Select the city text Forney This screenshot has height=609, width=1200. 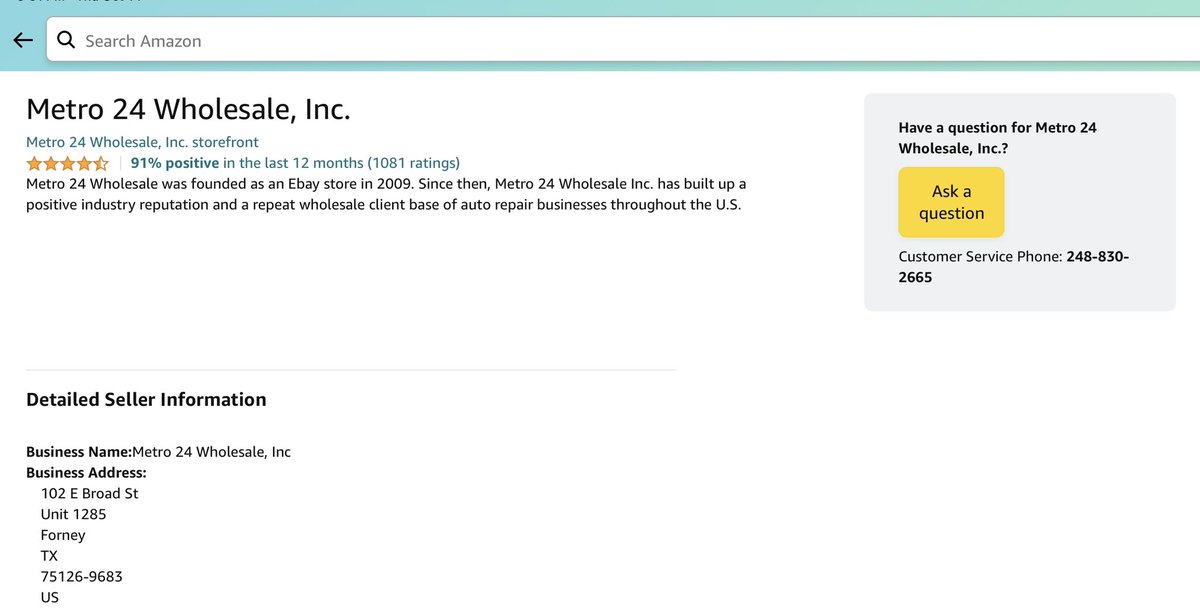(63, 535)
